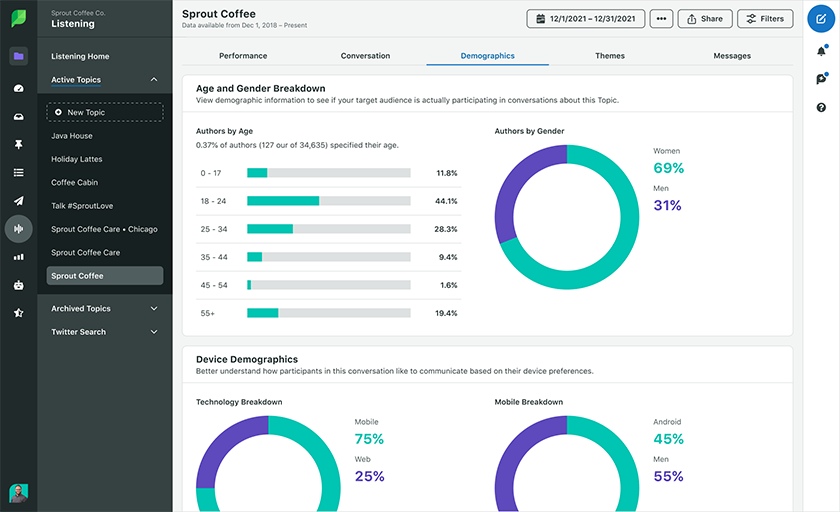This screenshot has height=512, width=840.
Task: Click the Sprout green leaf logo
Action: coord(19,18)
